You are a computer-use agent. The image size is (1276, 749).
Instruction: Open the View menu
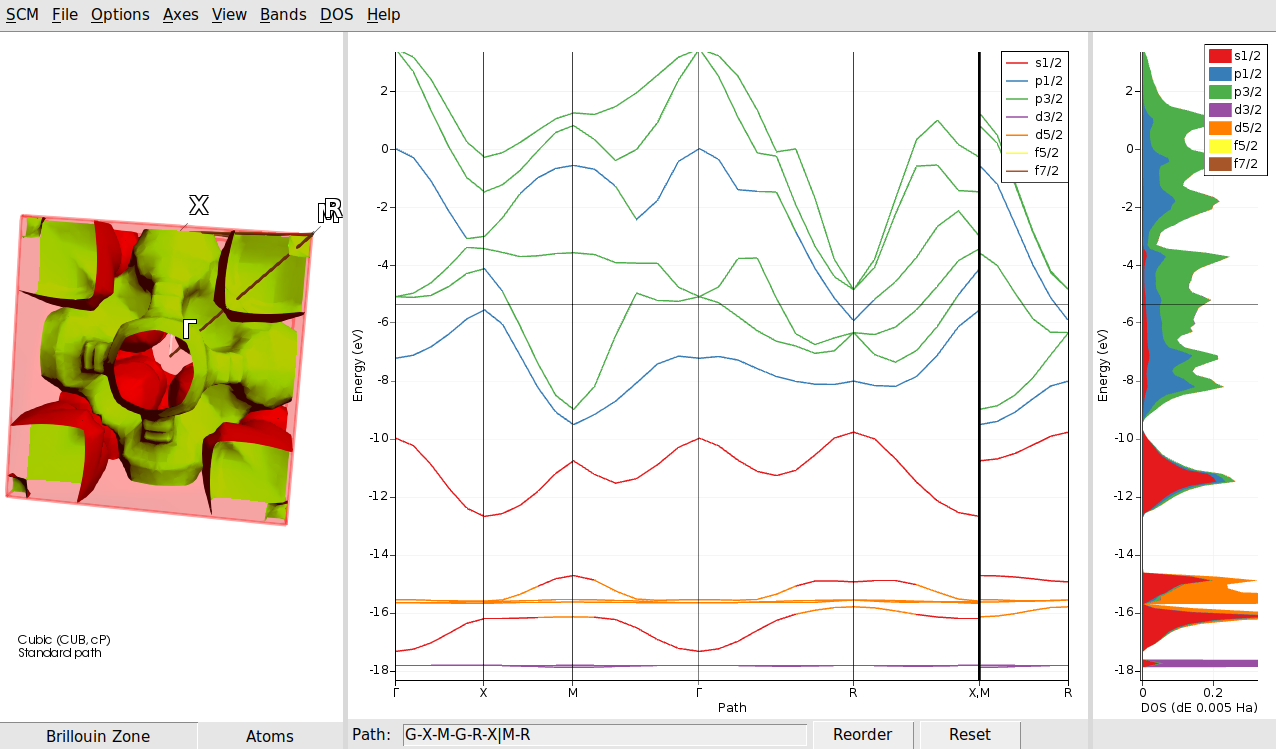click(229, 14)
